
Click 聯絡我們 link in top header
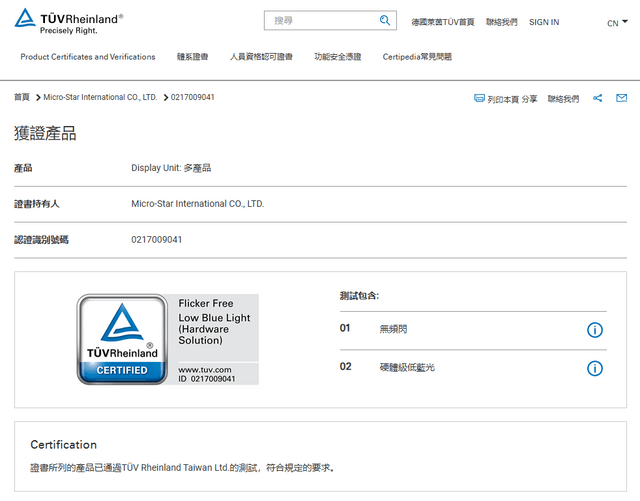(502, 22)
